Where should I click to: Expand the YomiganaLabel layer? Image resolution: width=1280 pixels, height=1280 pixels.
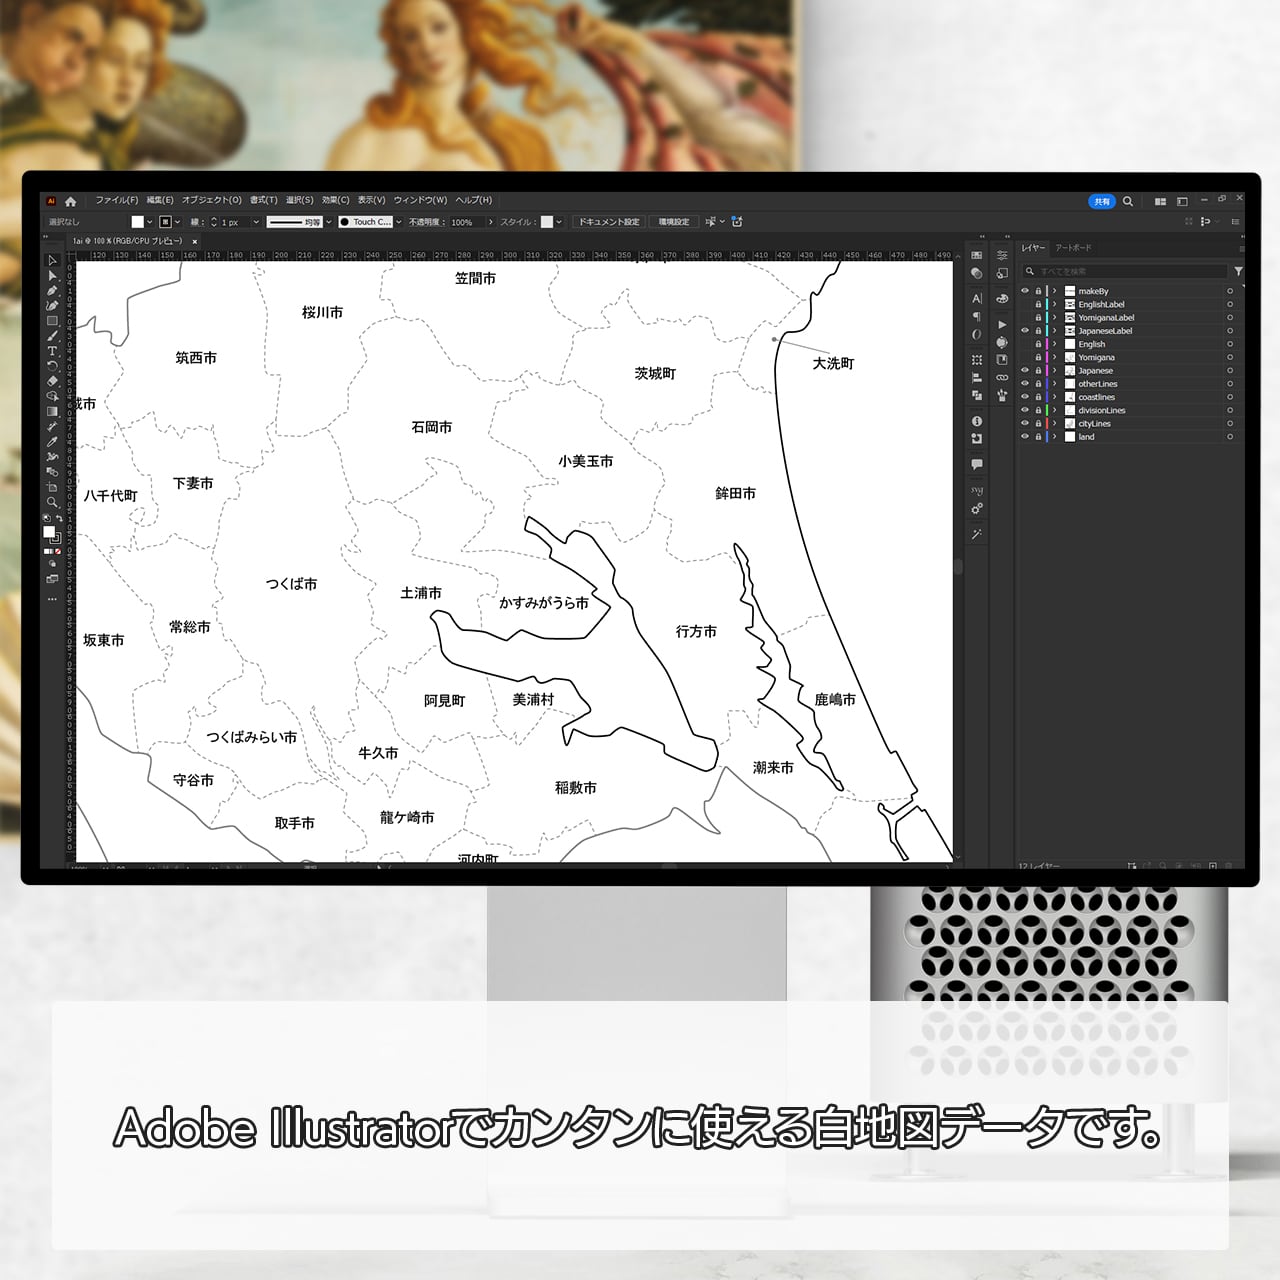1055,317
